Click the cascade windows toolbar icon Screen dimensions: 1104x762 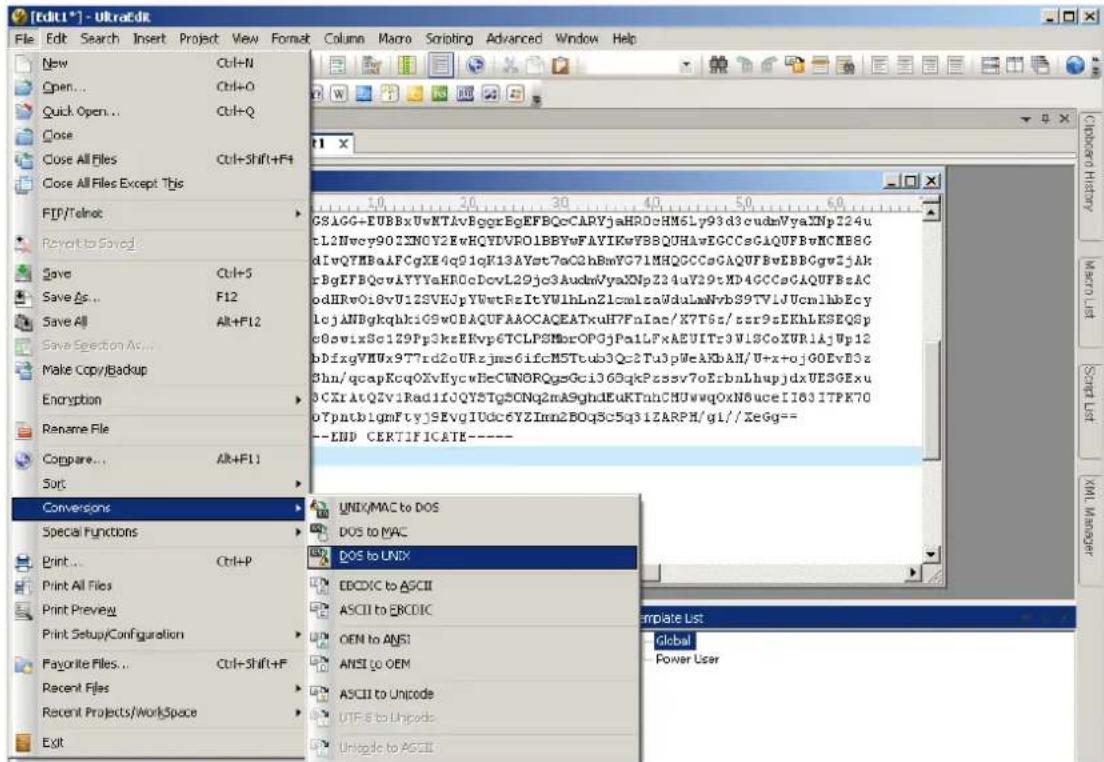click(1040, 65)
